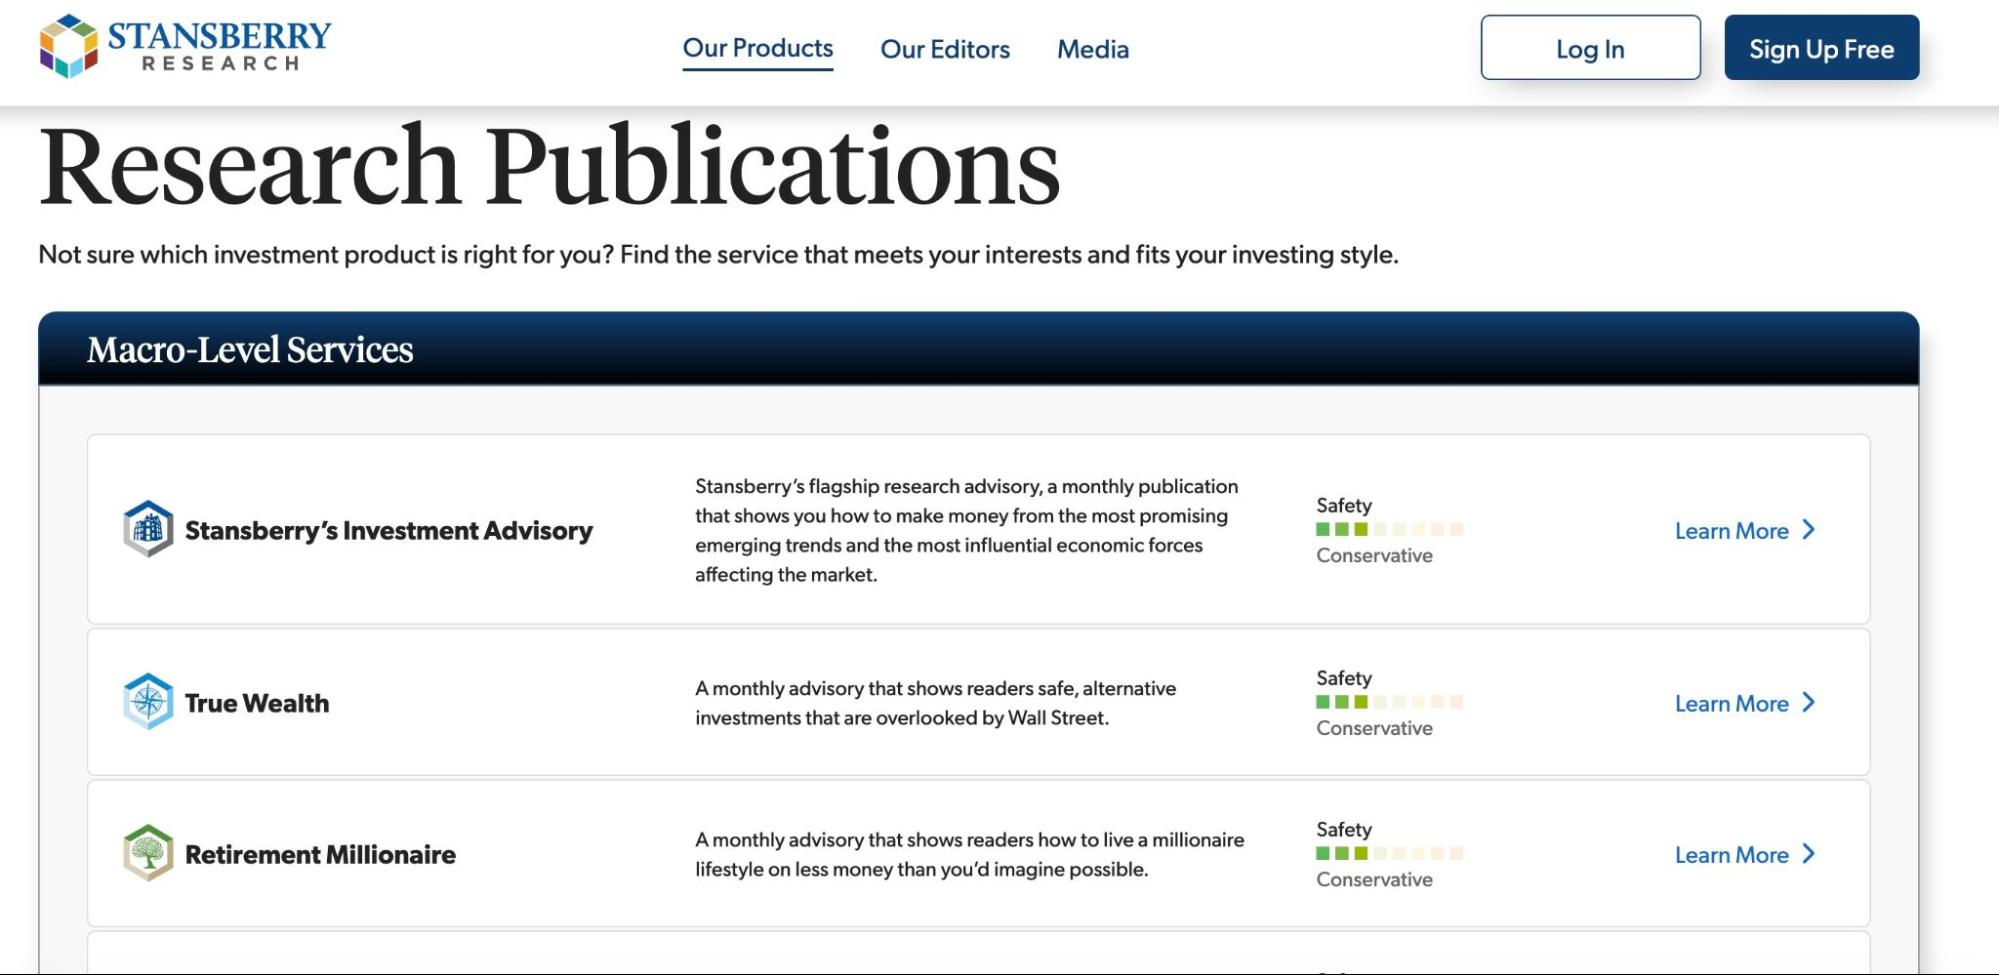Open the Our Editors menu
Viewport: 1999px width, 975px height.
(945, 49)
